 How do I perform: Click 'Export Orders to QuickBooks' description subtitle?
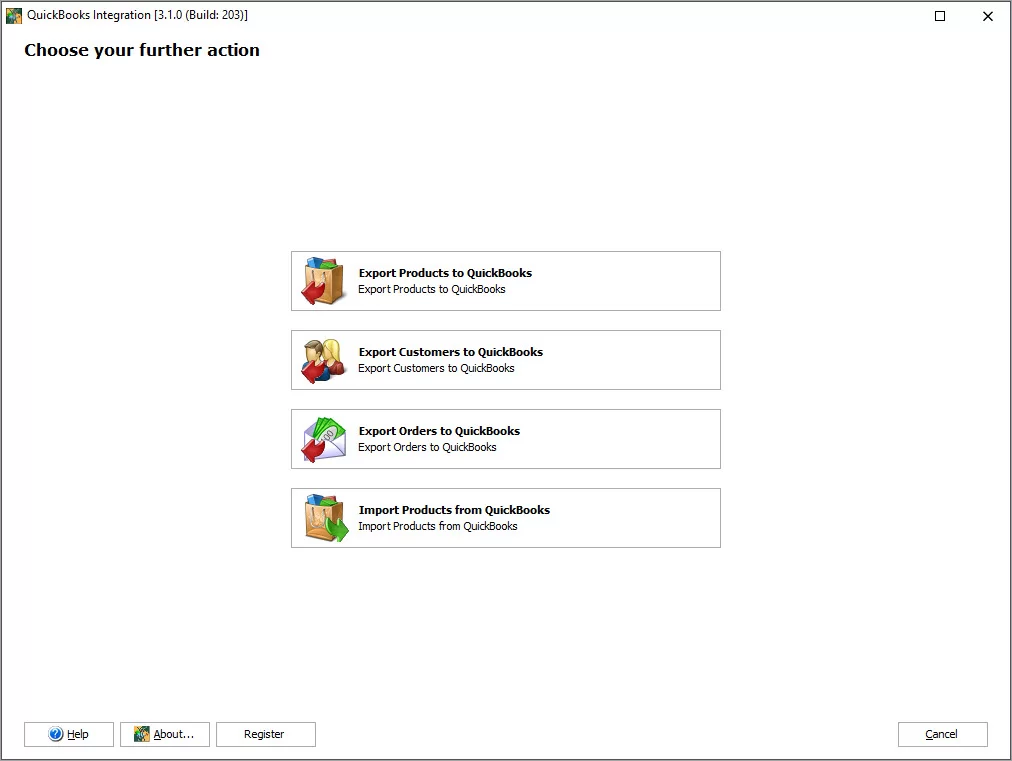click(427, 447)
